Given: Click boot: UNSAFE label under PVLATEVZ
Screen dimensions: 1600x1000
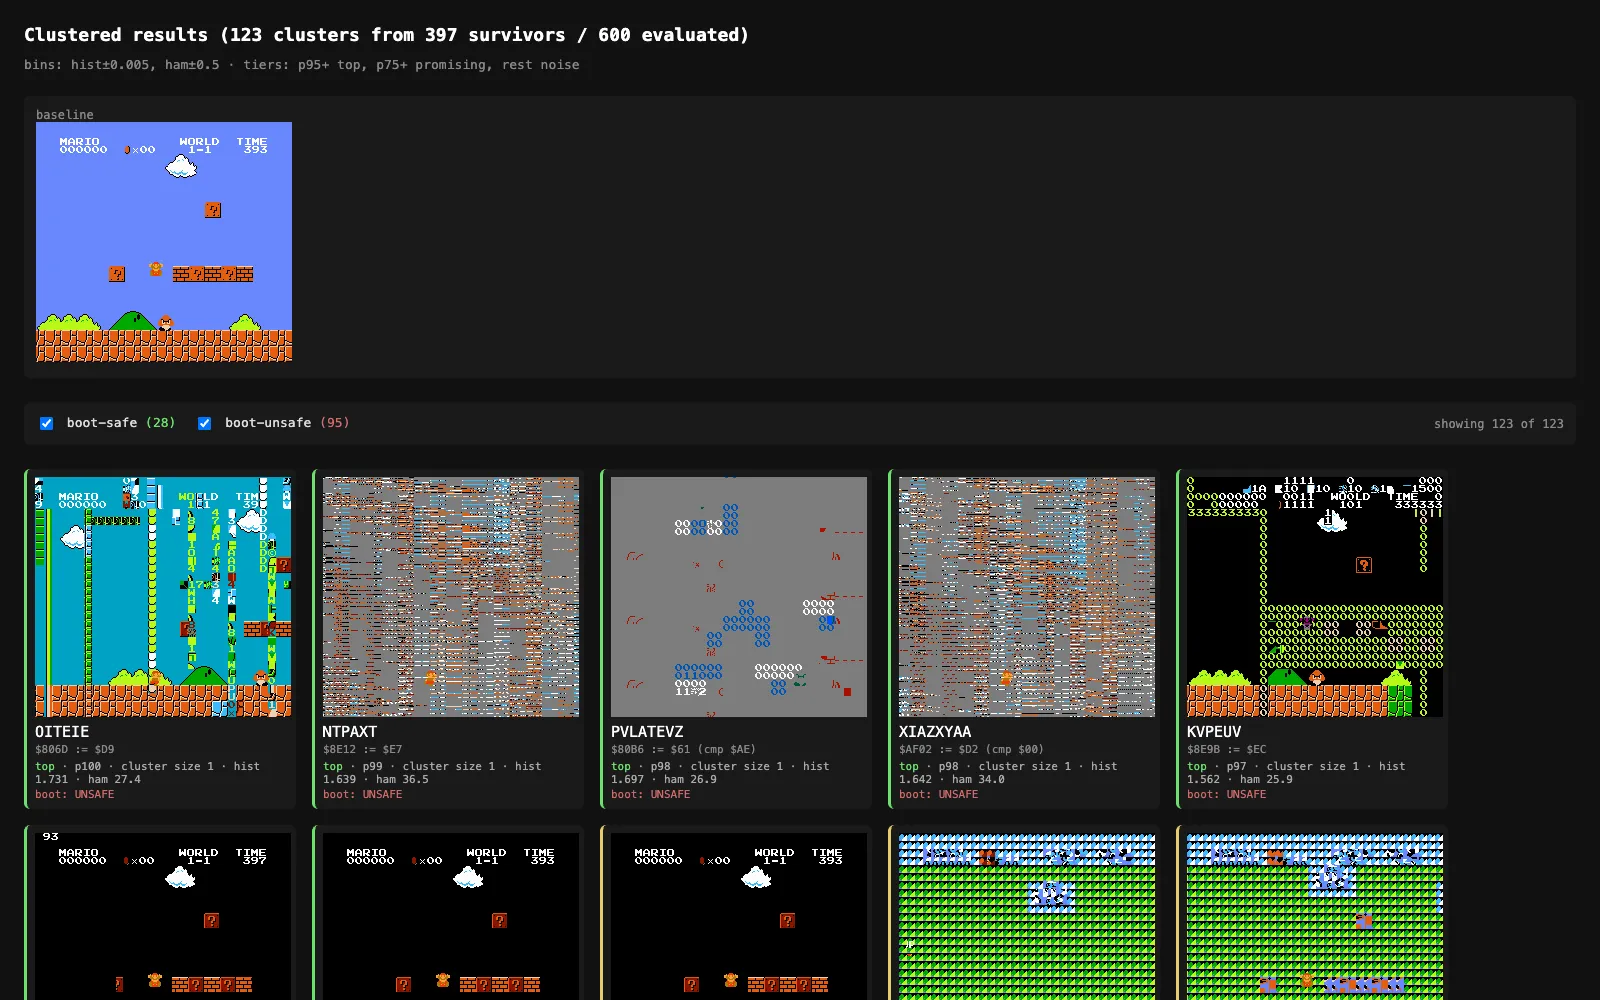Looking at the screenshot, I should (x=651, y=794).
